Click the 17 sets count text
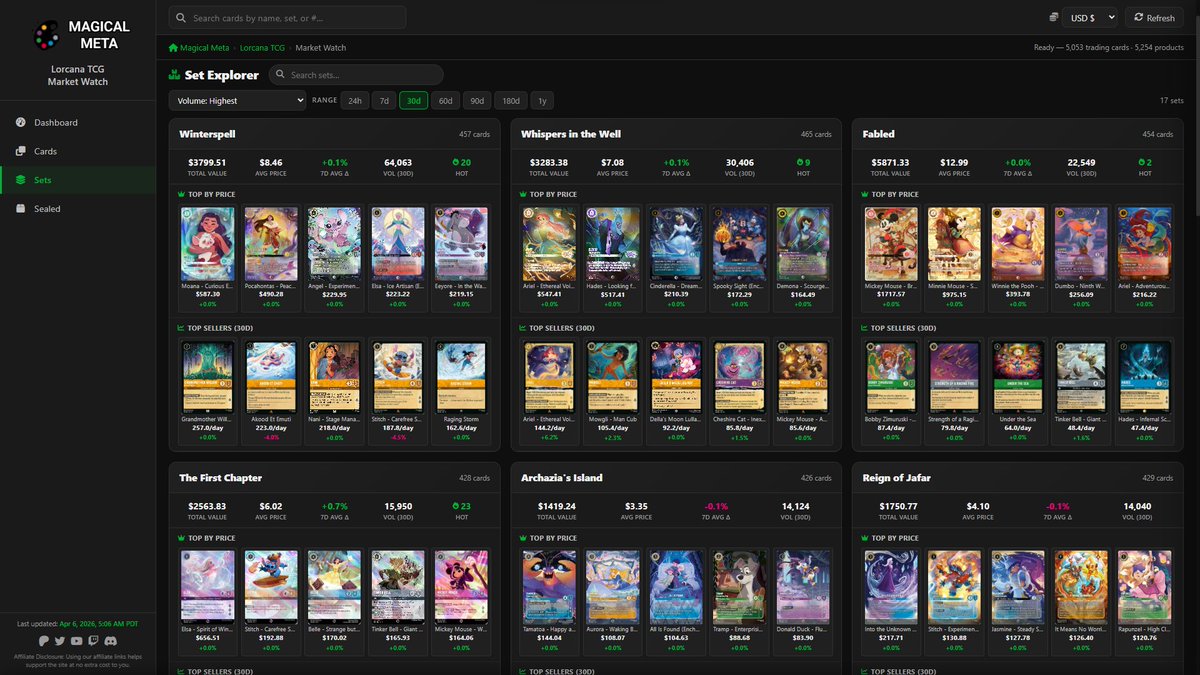1200x675 pixels. tap(1171, 100)
